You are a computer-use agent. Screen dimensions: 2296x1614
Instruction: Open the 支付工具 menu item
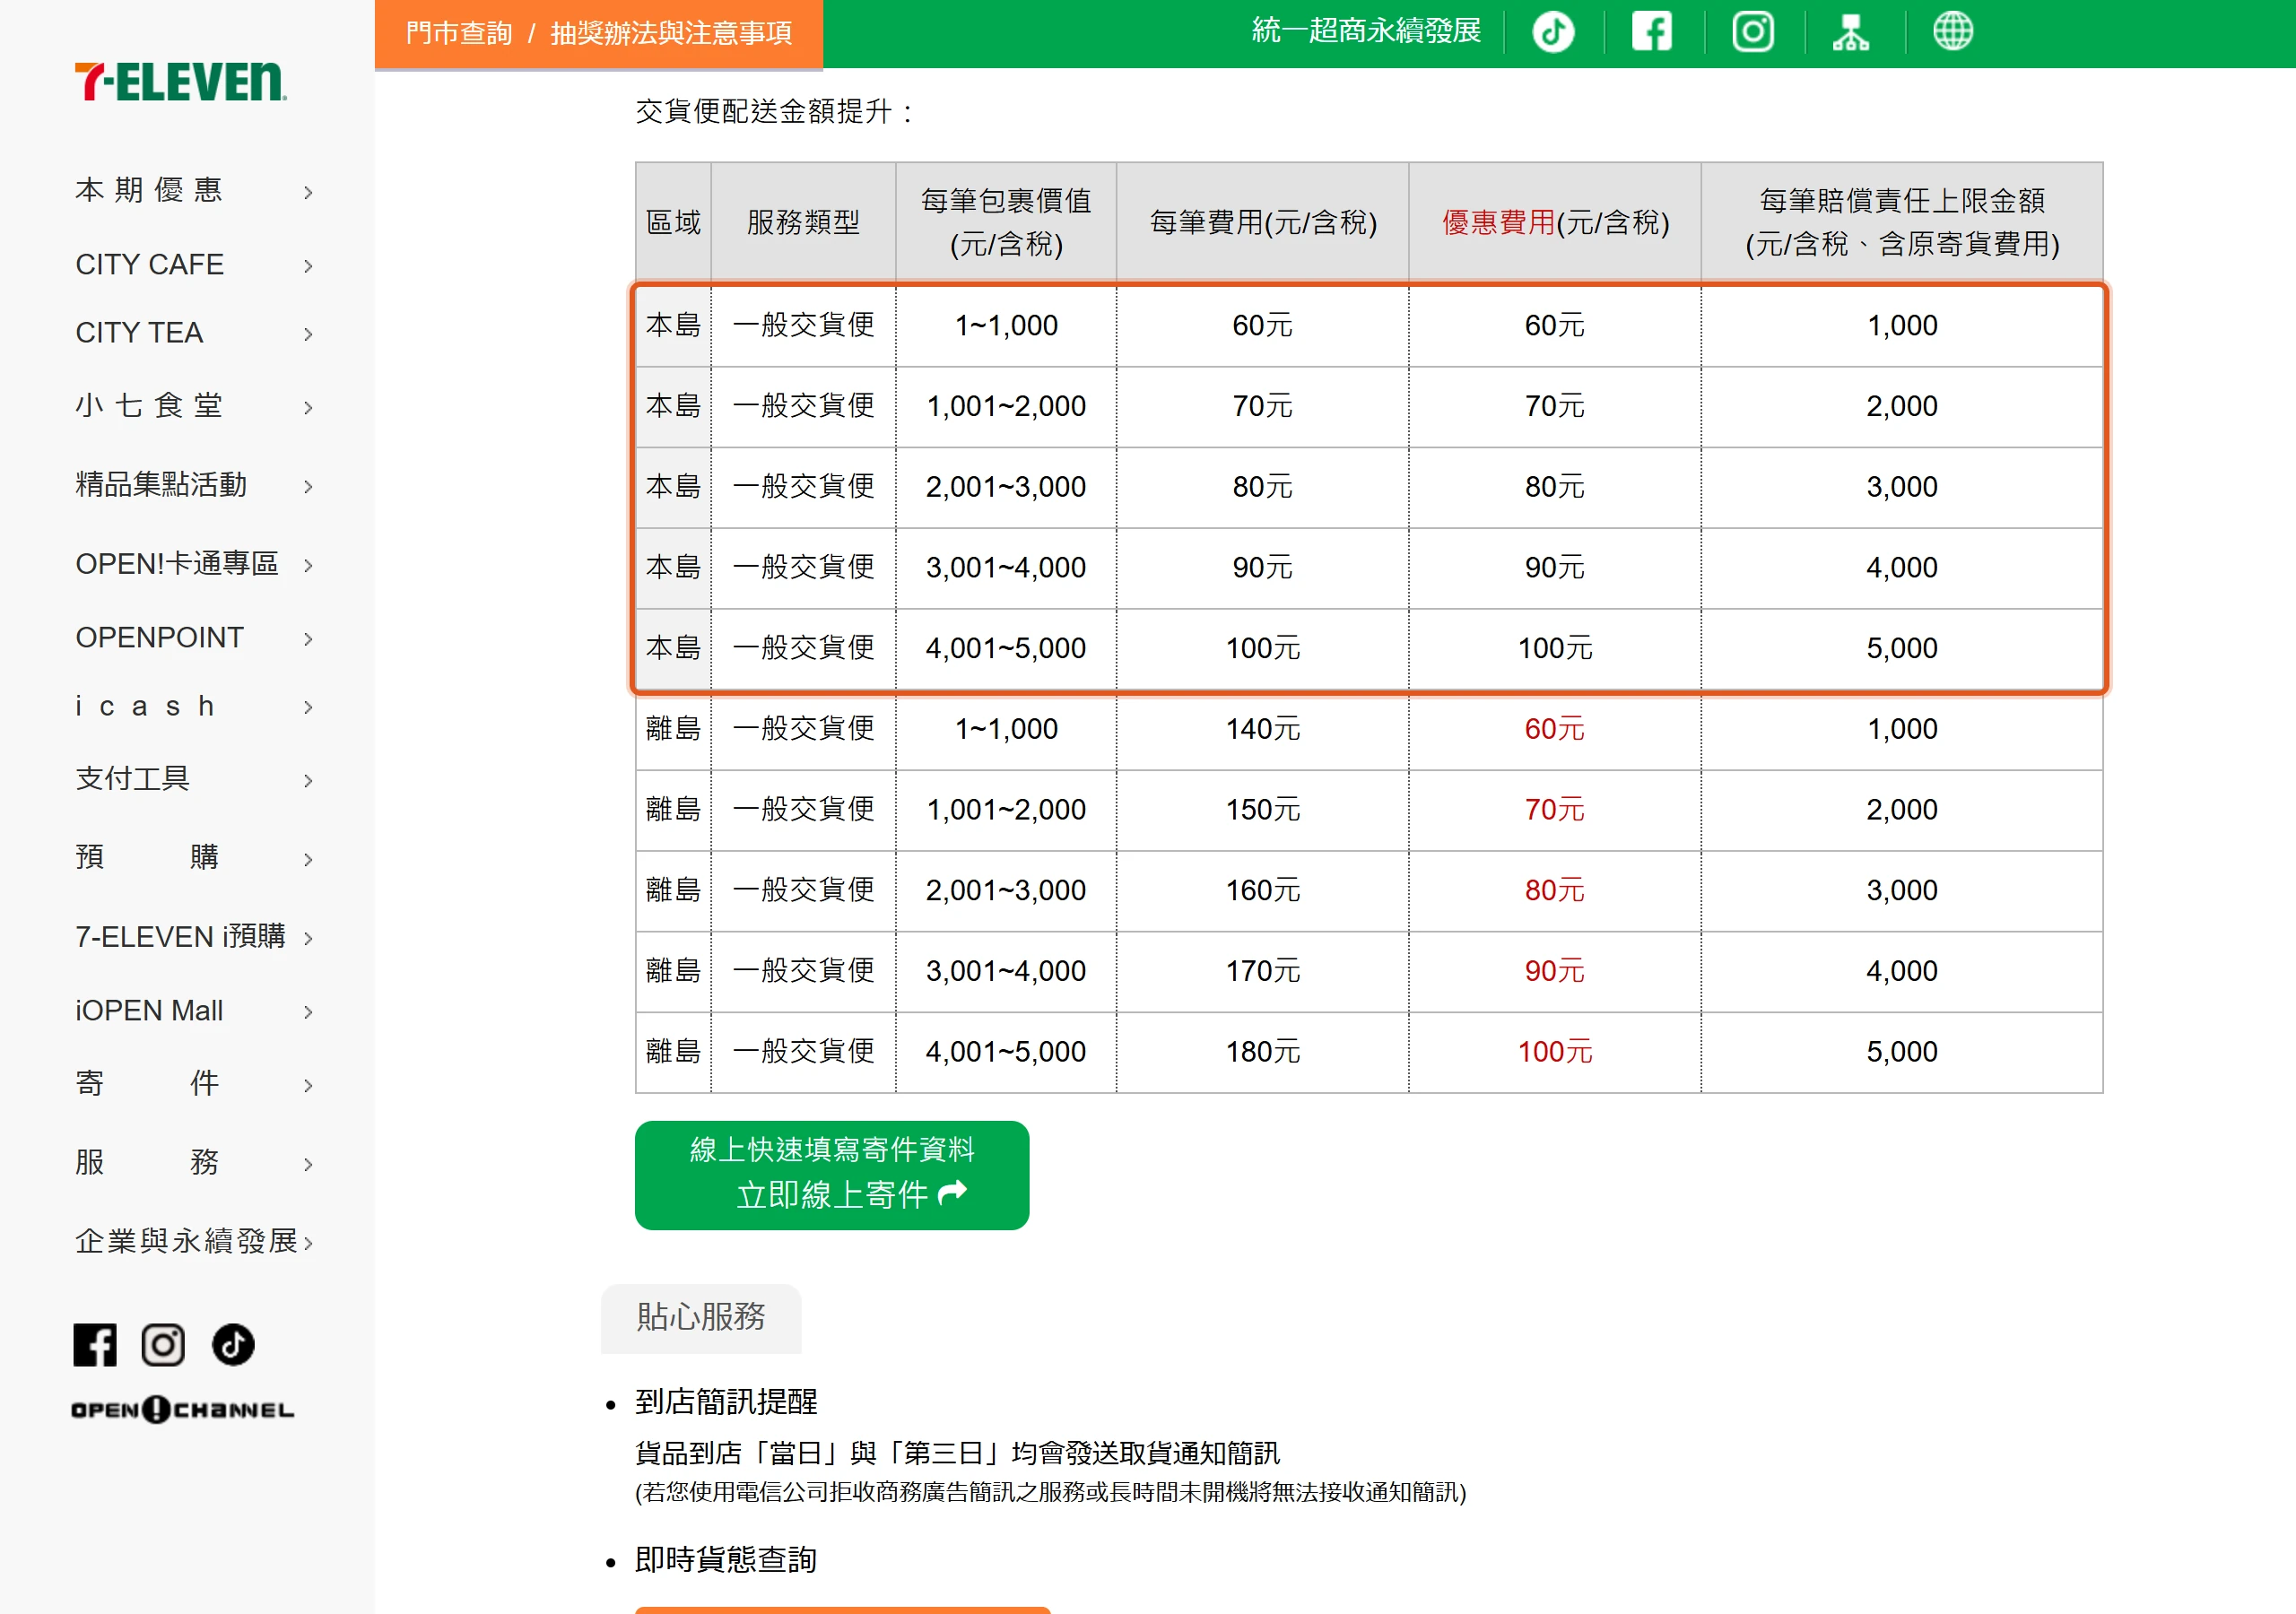(195, 779)
